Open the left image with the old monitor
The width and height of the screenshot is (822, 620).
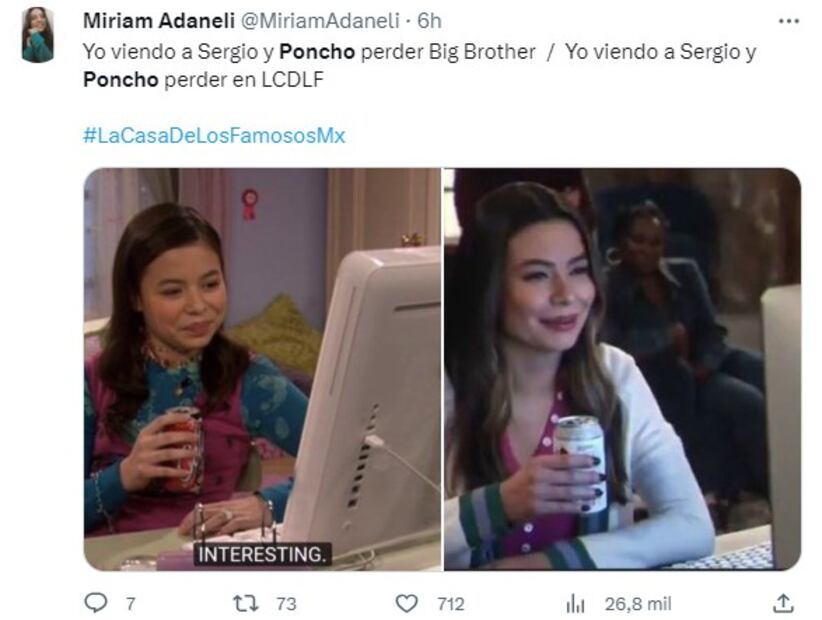[263, 369]
